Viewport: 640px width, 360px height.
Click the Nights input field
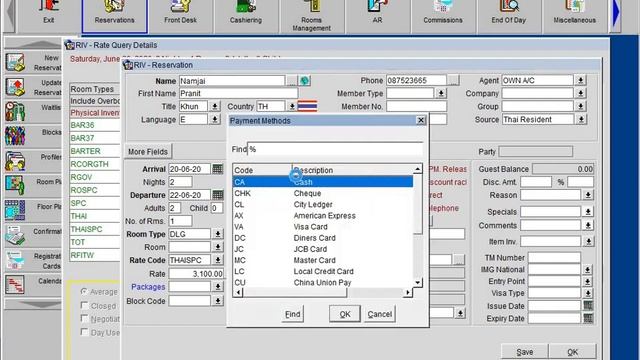(x=180, y=182)
